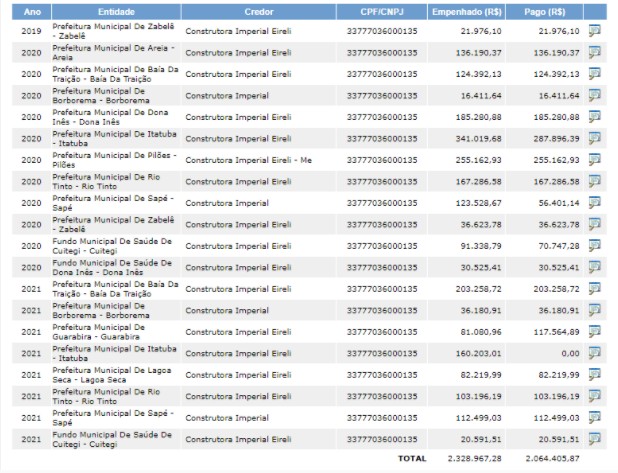Image resolution: width=618 pixels, height=473 pixels.
Task: Open details icon for 2021 Baía Da Traição row
Action: pos(594,289)
